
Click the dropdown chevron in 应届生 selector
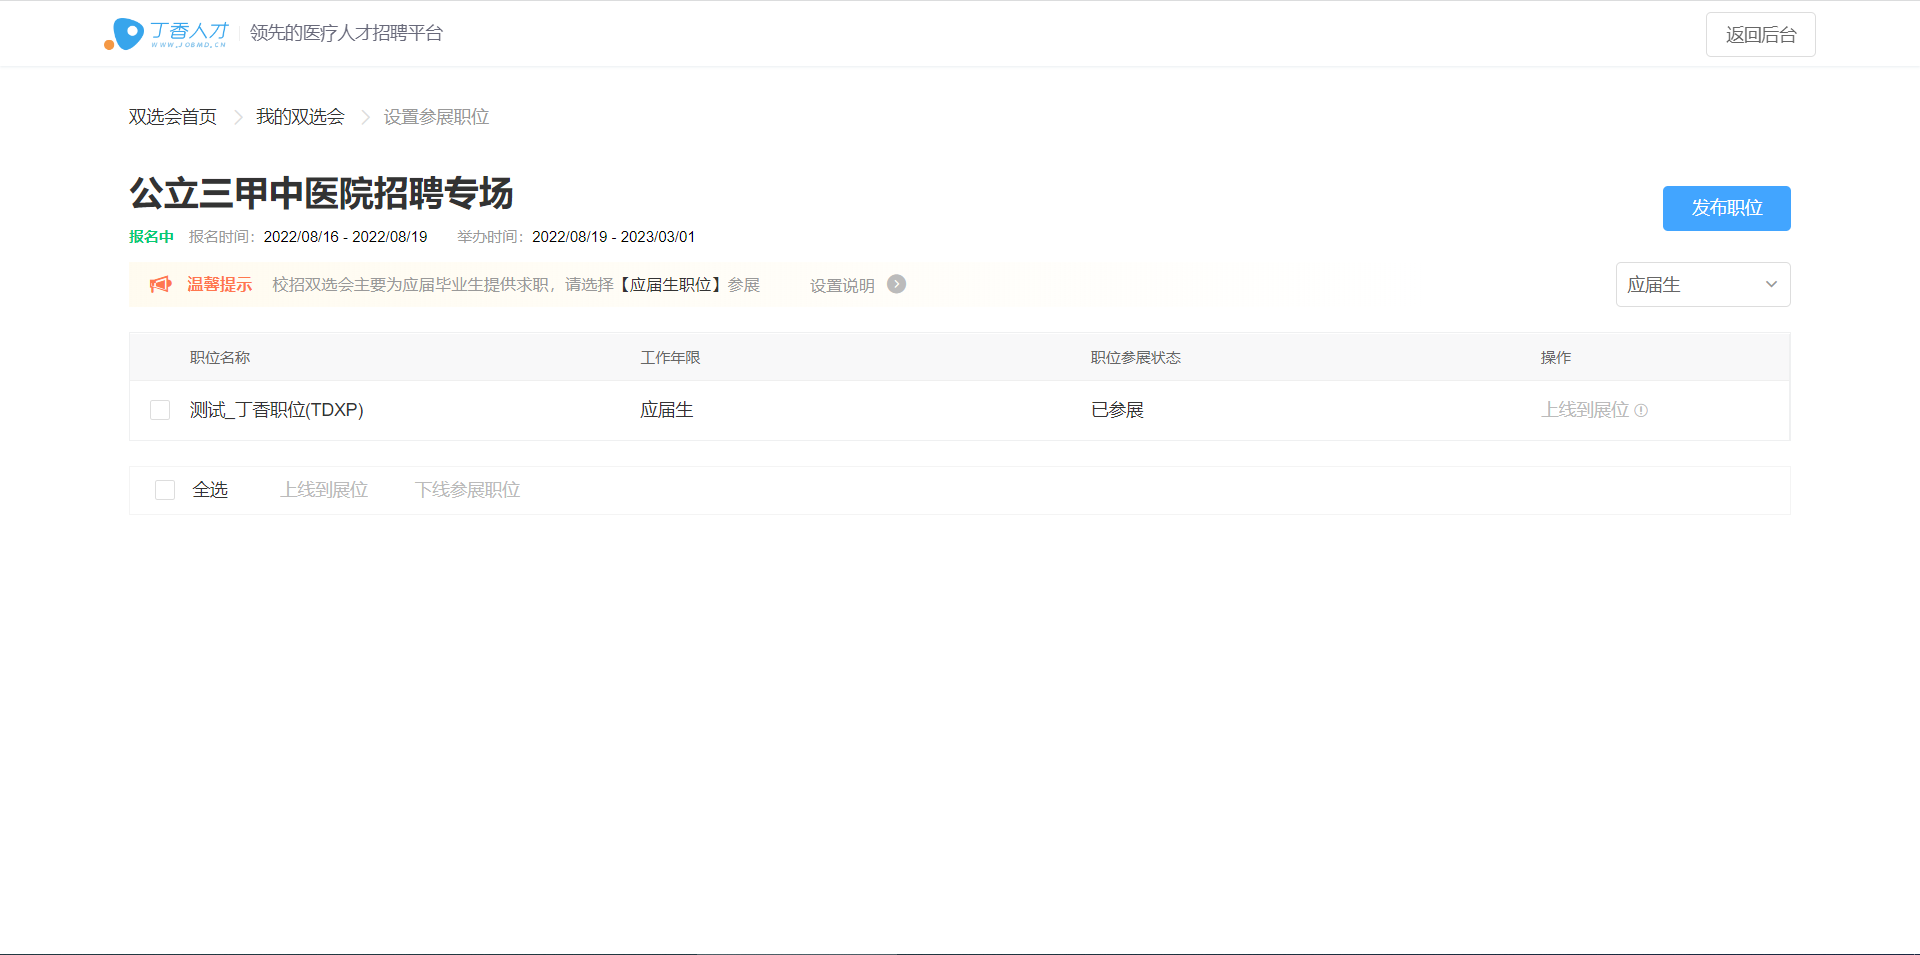[1771, 285]
